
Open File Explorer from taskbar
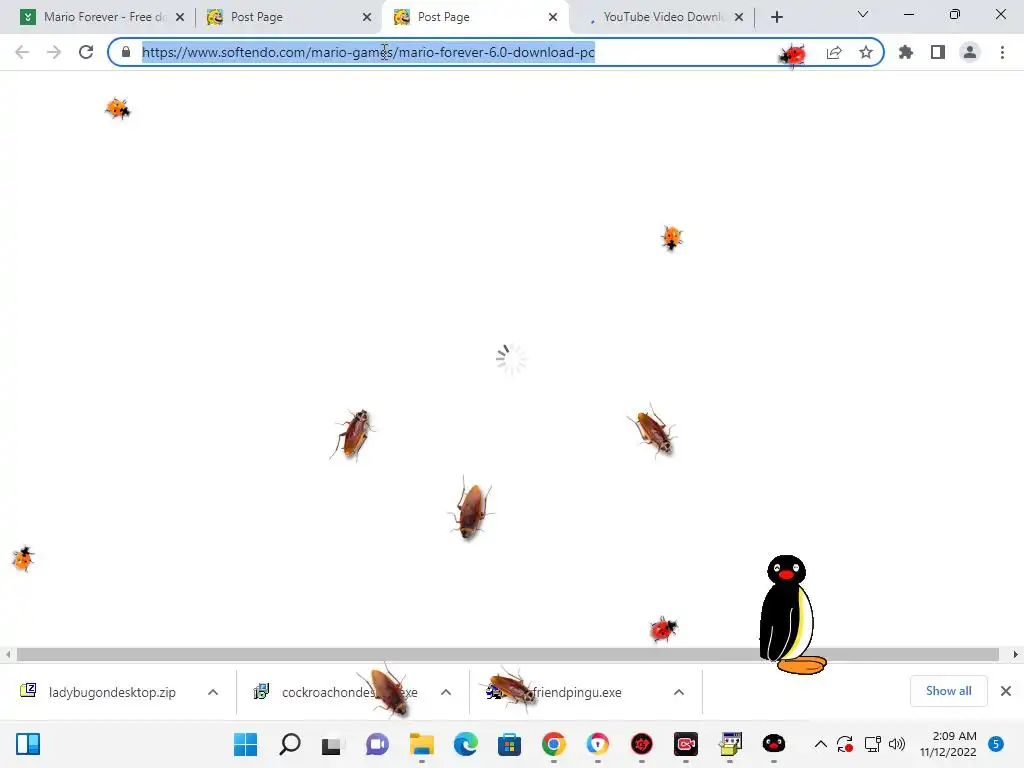422,744
